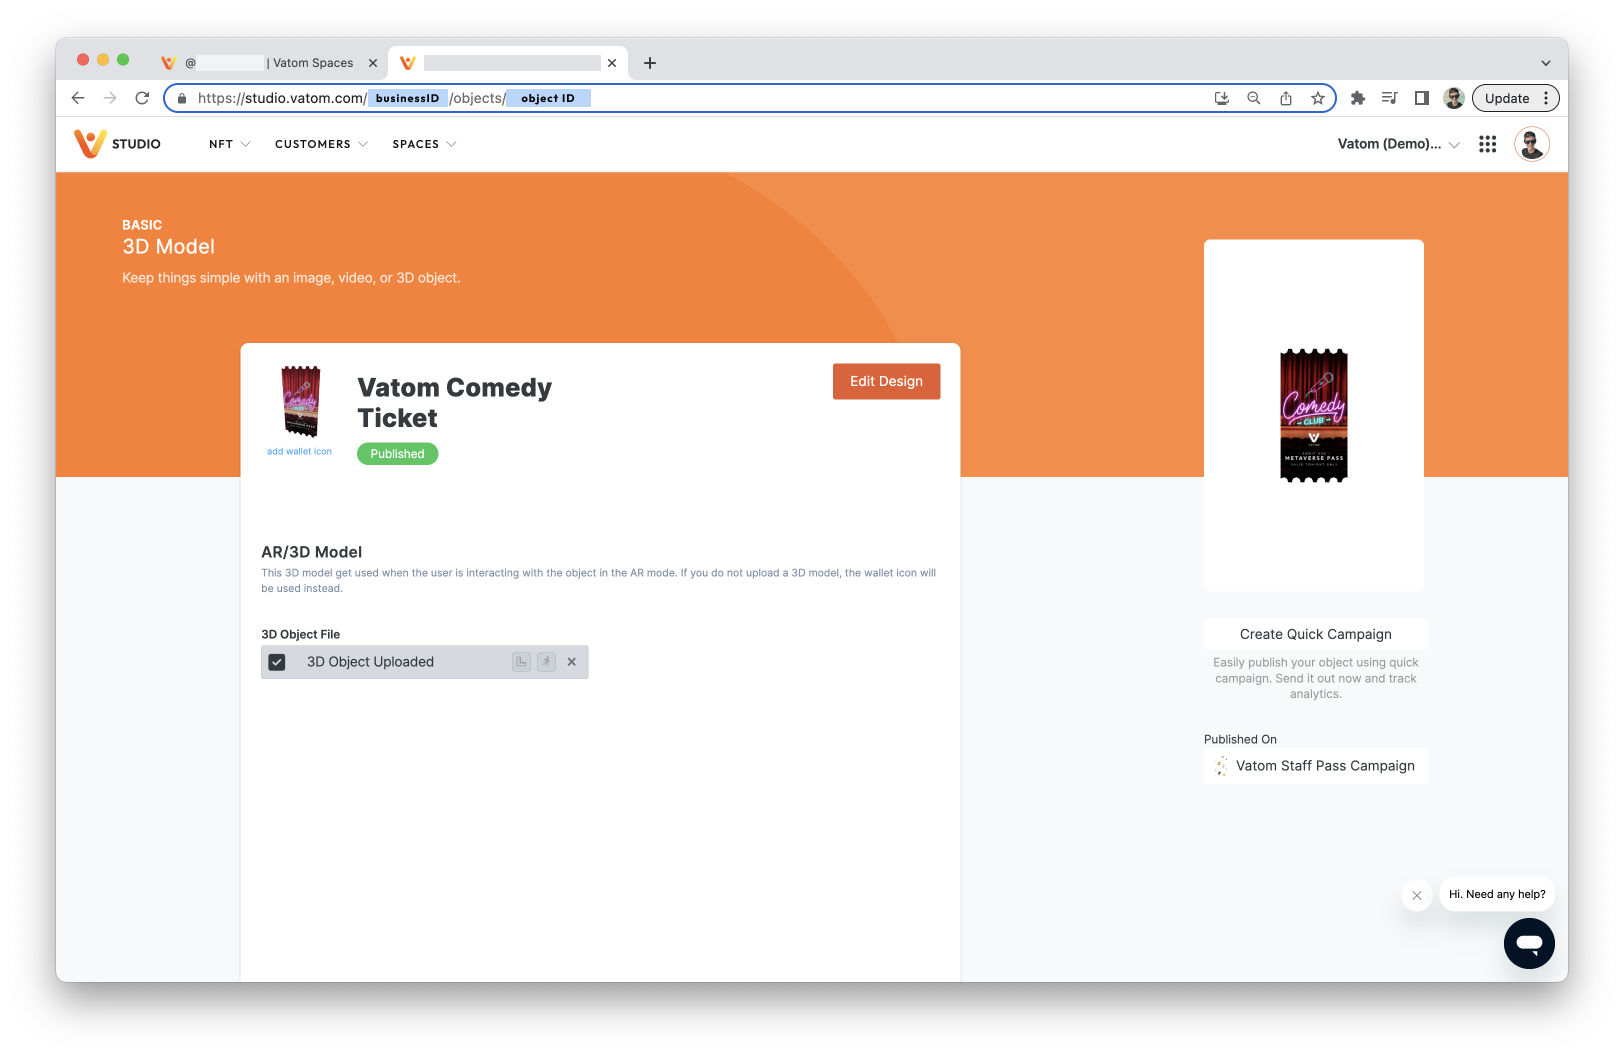Open a new browser tab
The image size is (1624, 1056).
650,63
